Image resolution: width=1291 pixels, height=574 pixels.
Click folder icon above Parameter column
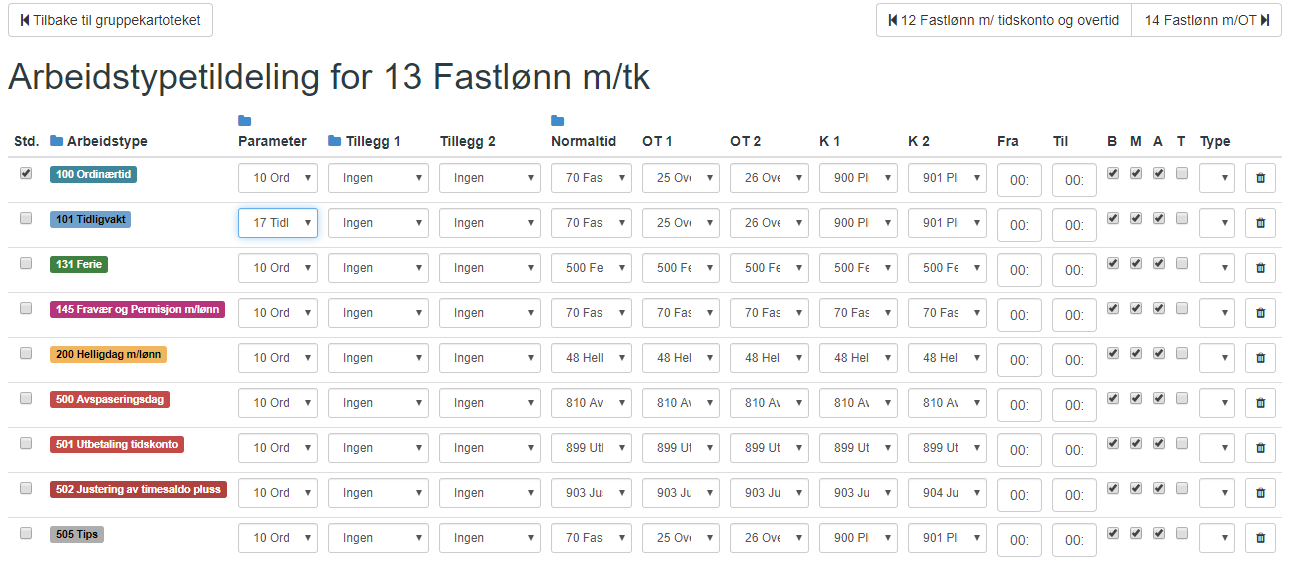coord(245,121)
